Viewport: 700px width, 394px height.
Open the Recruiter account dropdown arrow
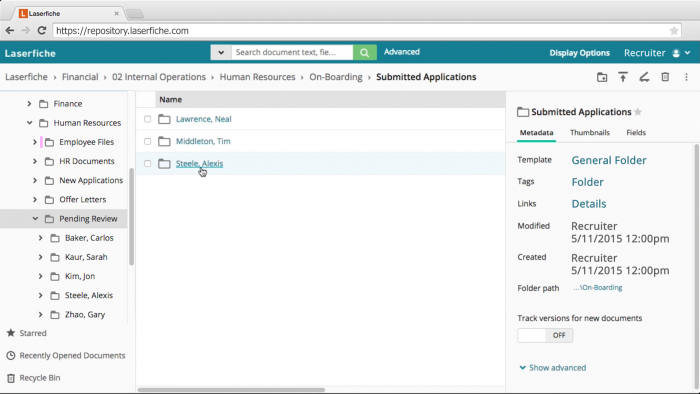(x=688, y=53)
